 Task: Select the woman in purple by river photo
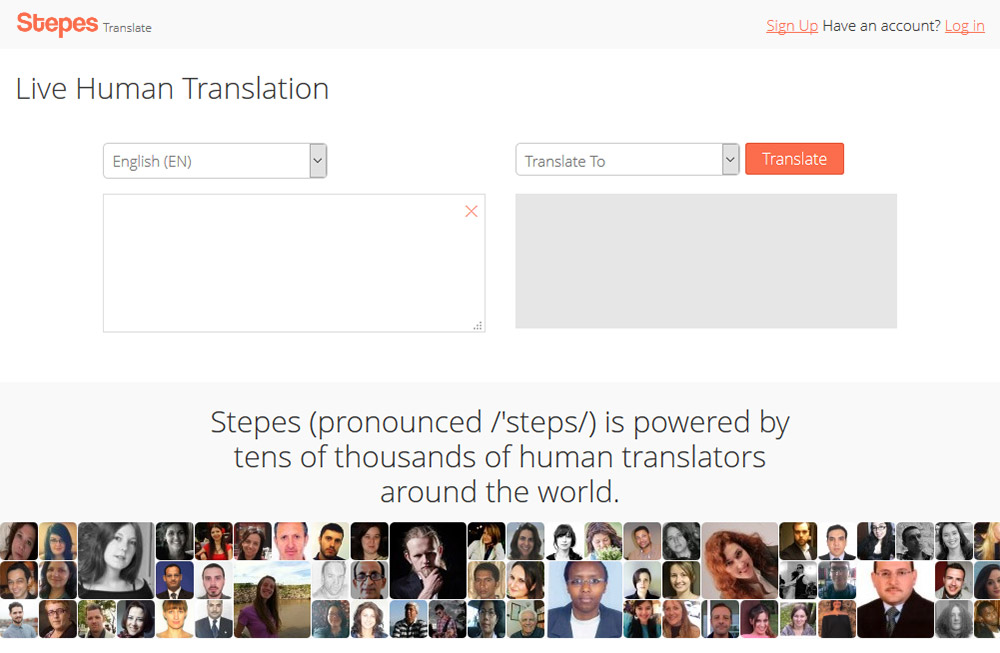point(272,599)
